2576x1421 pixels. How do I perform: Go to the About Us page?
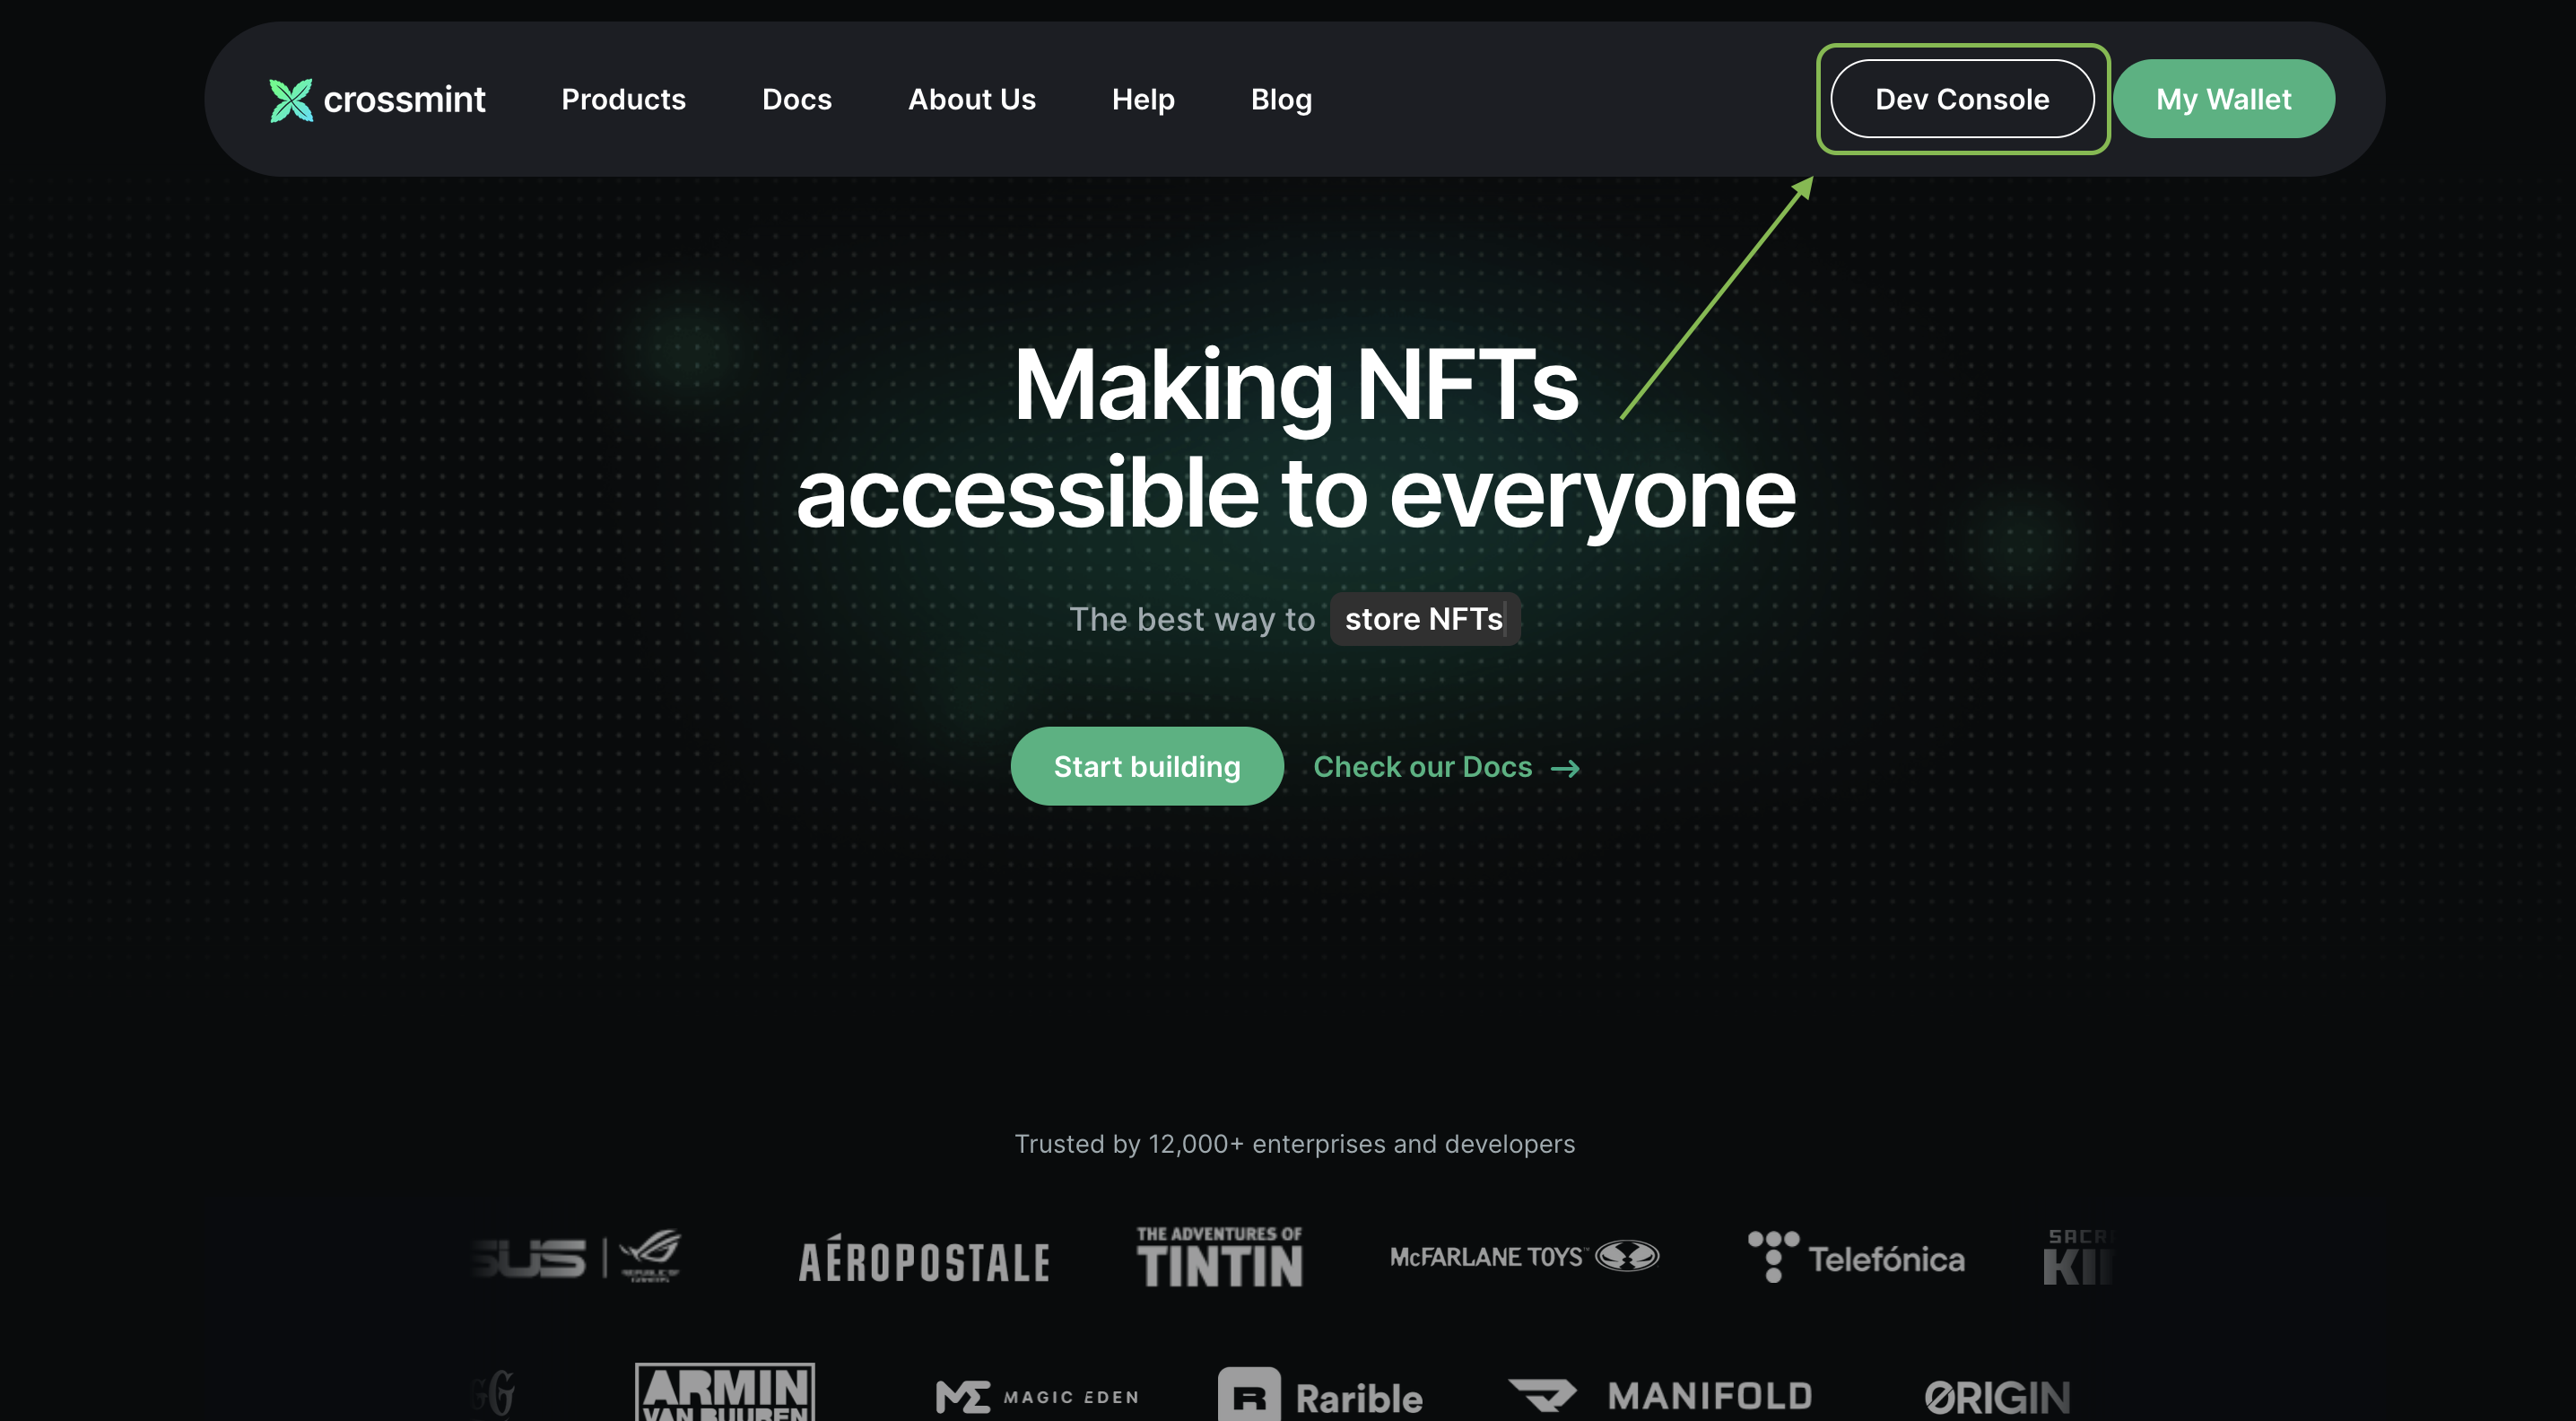[x=971, y=99]
